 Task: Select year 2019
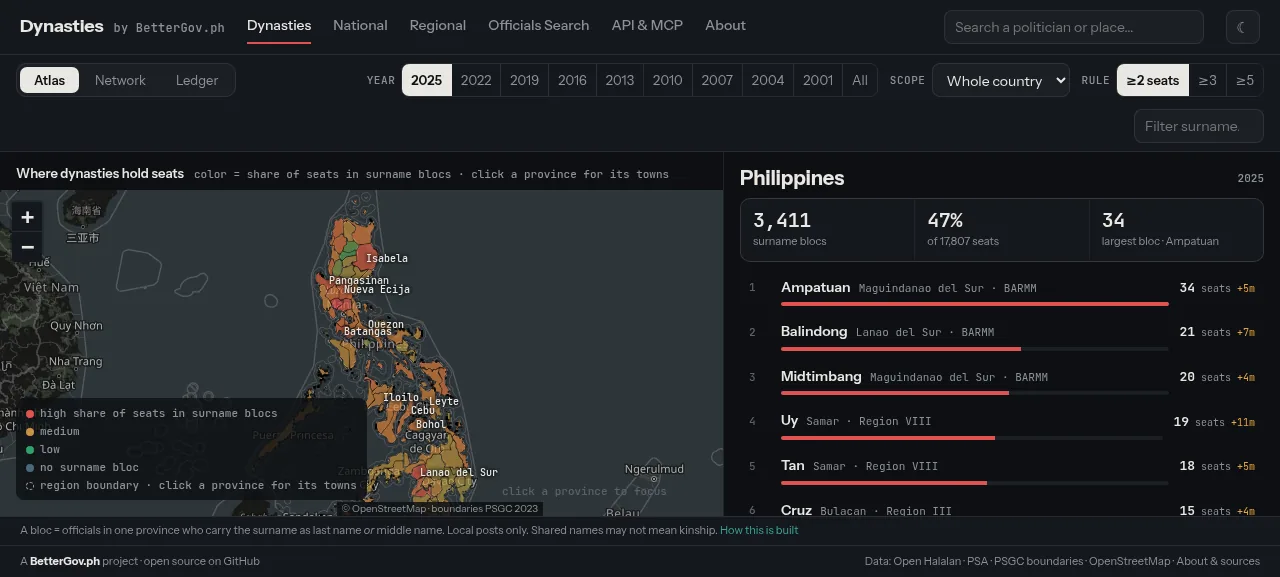tap(524, 80)
